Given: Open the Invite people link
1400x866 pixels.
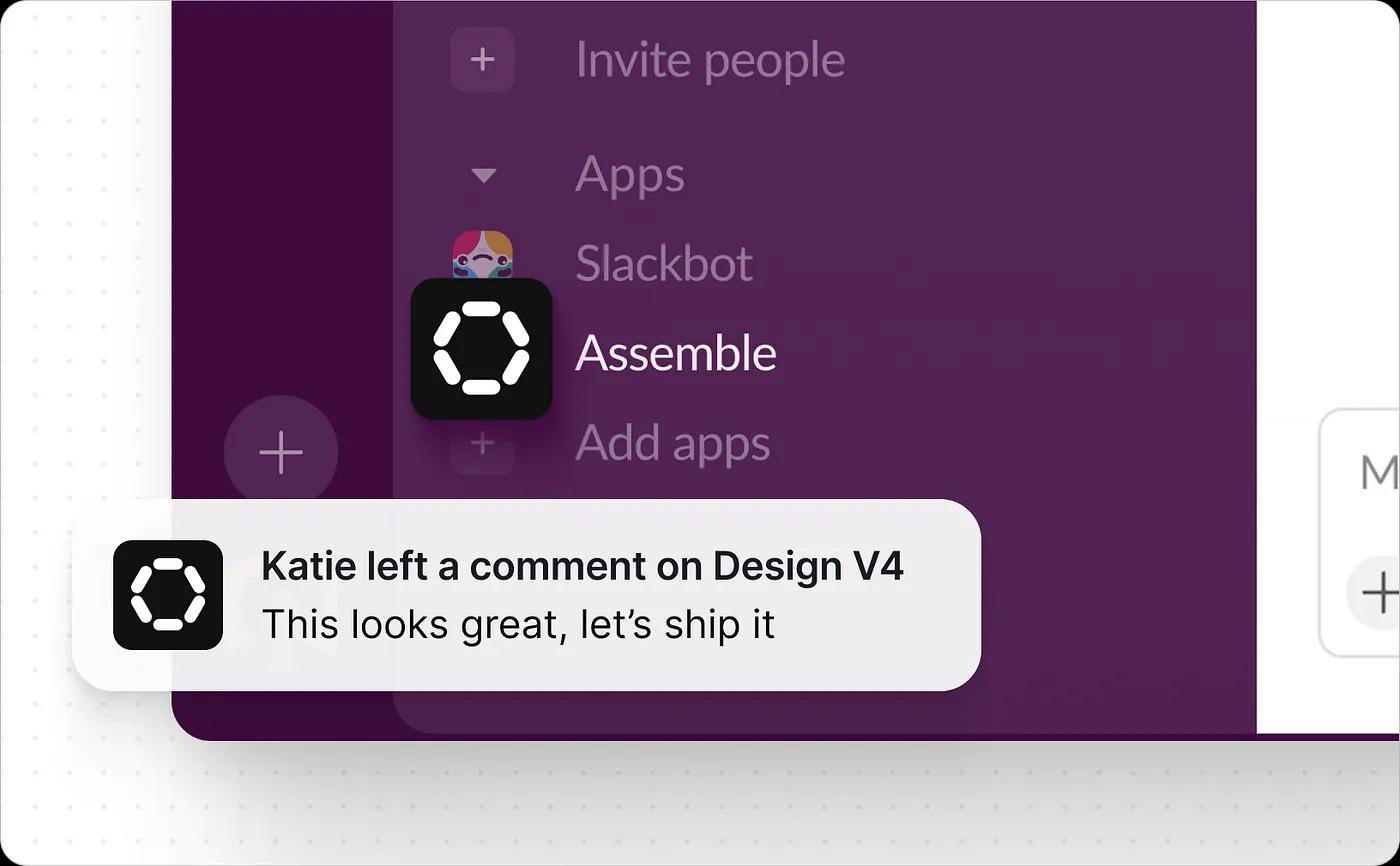Looking at the screenshot, I should pyautogui.click(x=709, y=60).
